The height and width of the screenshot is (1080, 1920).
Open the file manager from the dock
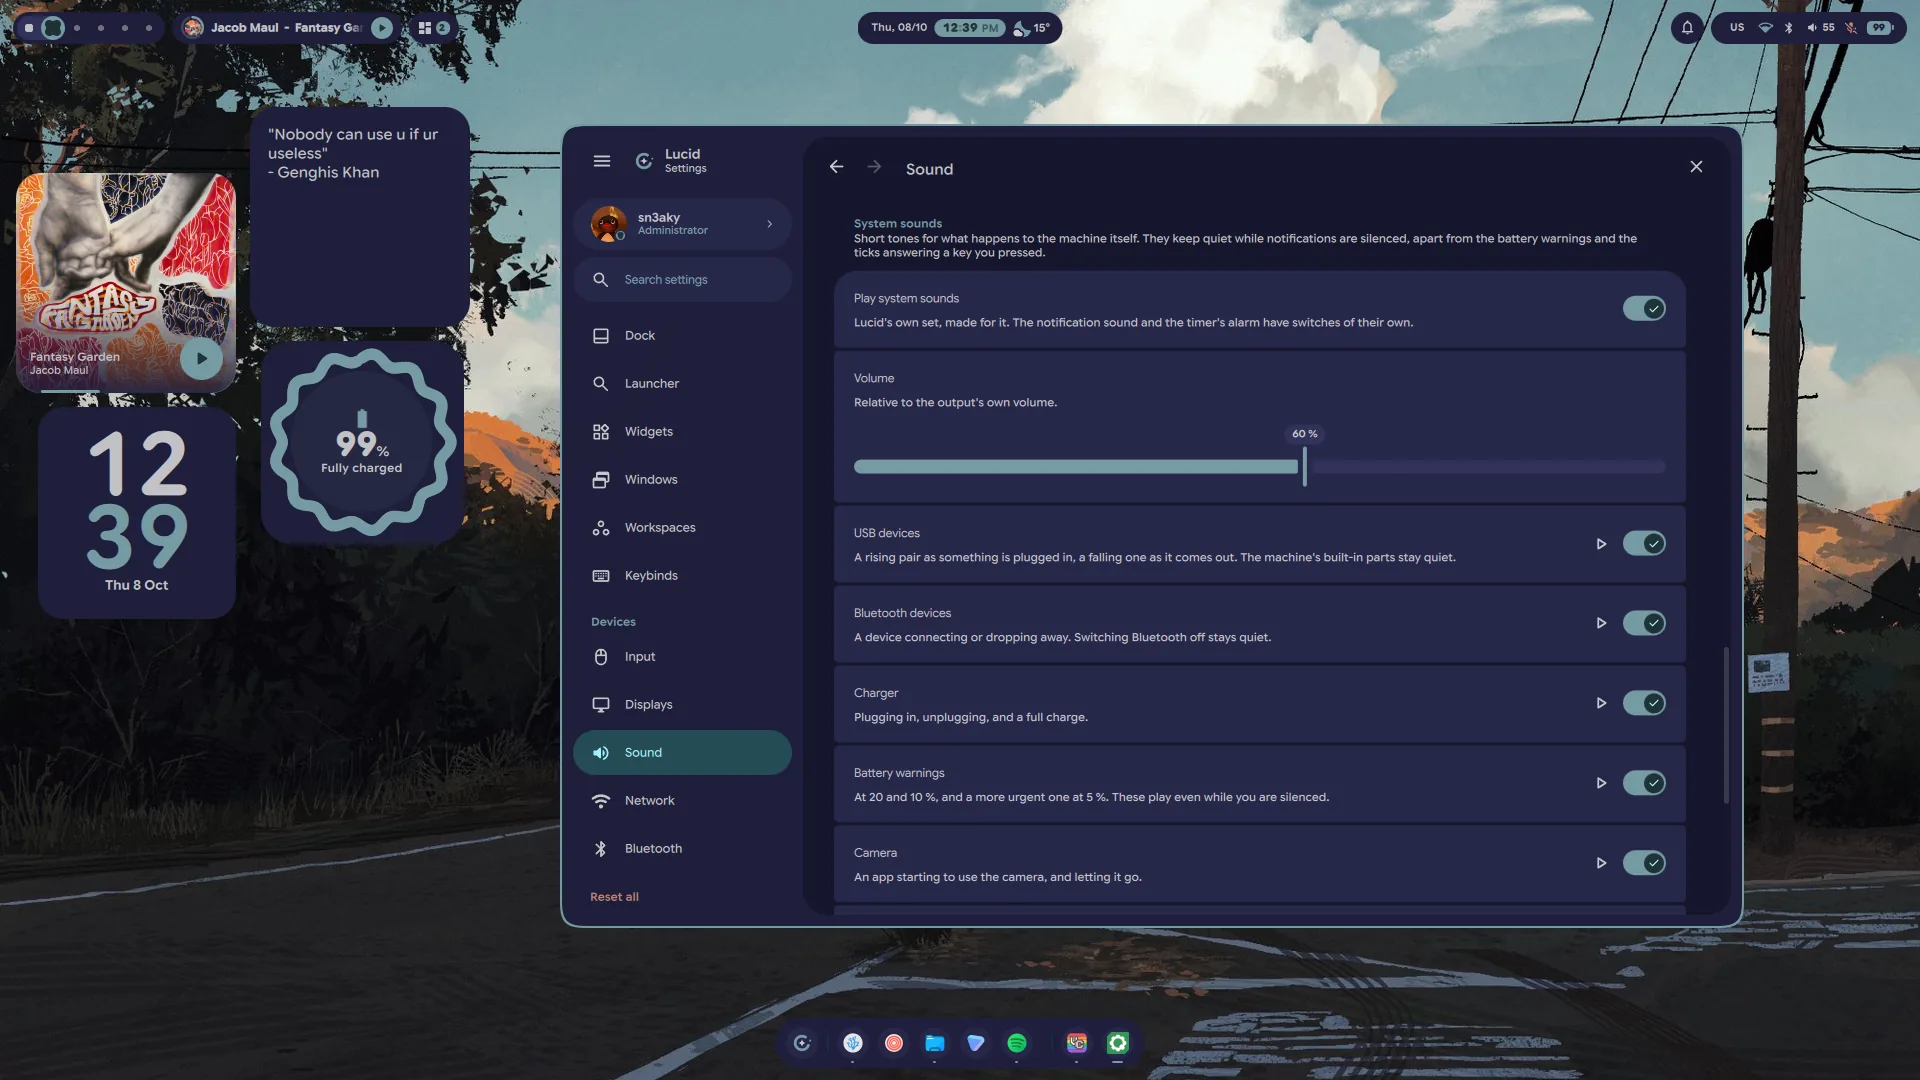tap(935, 1043)
